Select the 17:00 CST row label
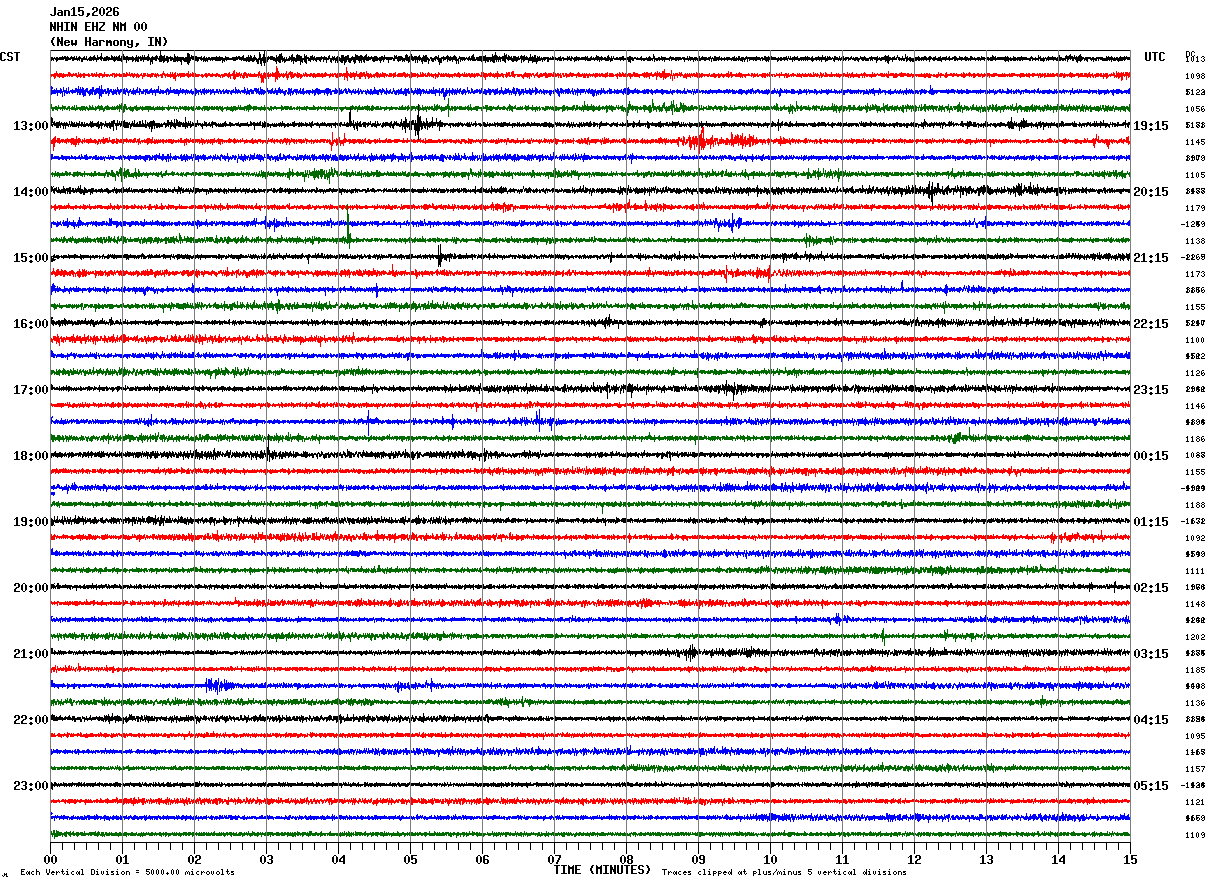Screen dimensions: 1210x886 pyautogui.click(x=30, y=390)
